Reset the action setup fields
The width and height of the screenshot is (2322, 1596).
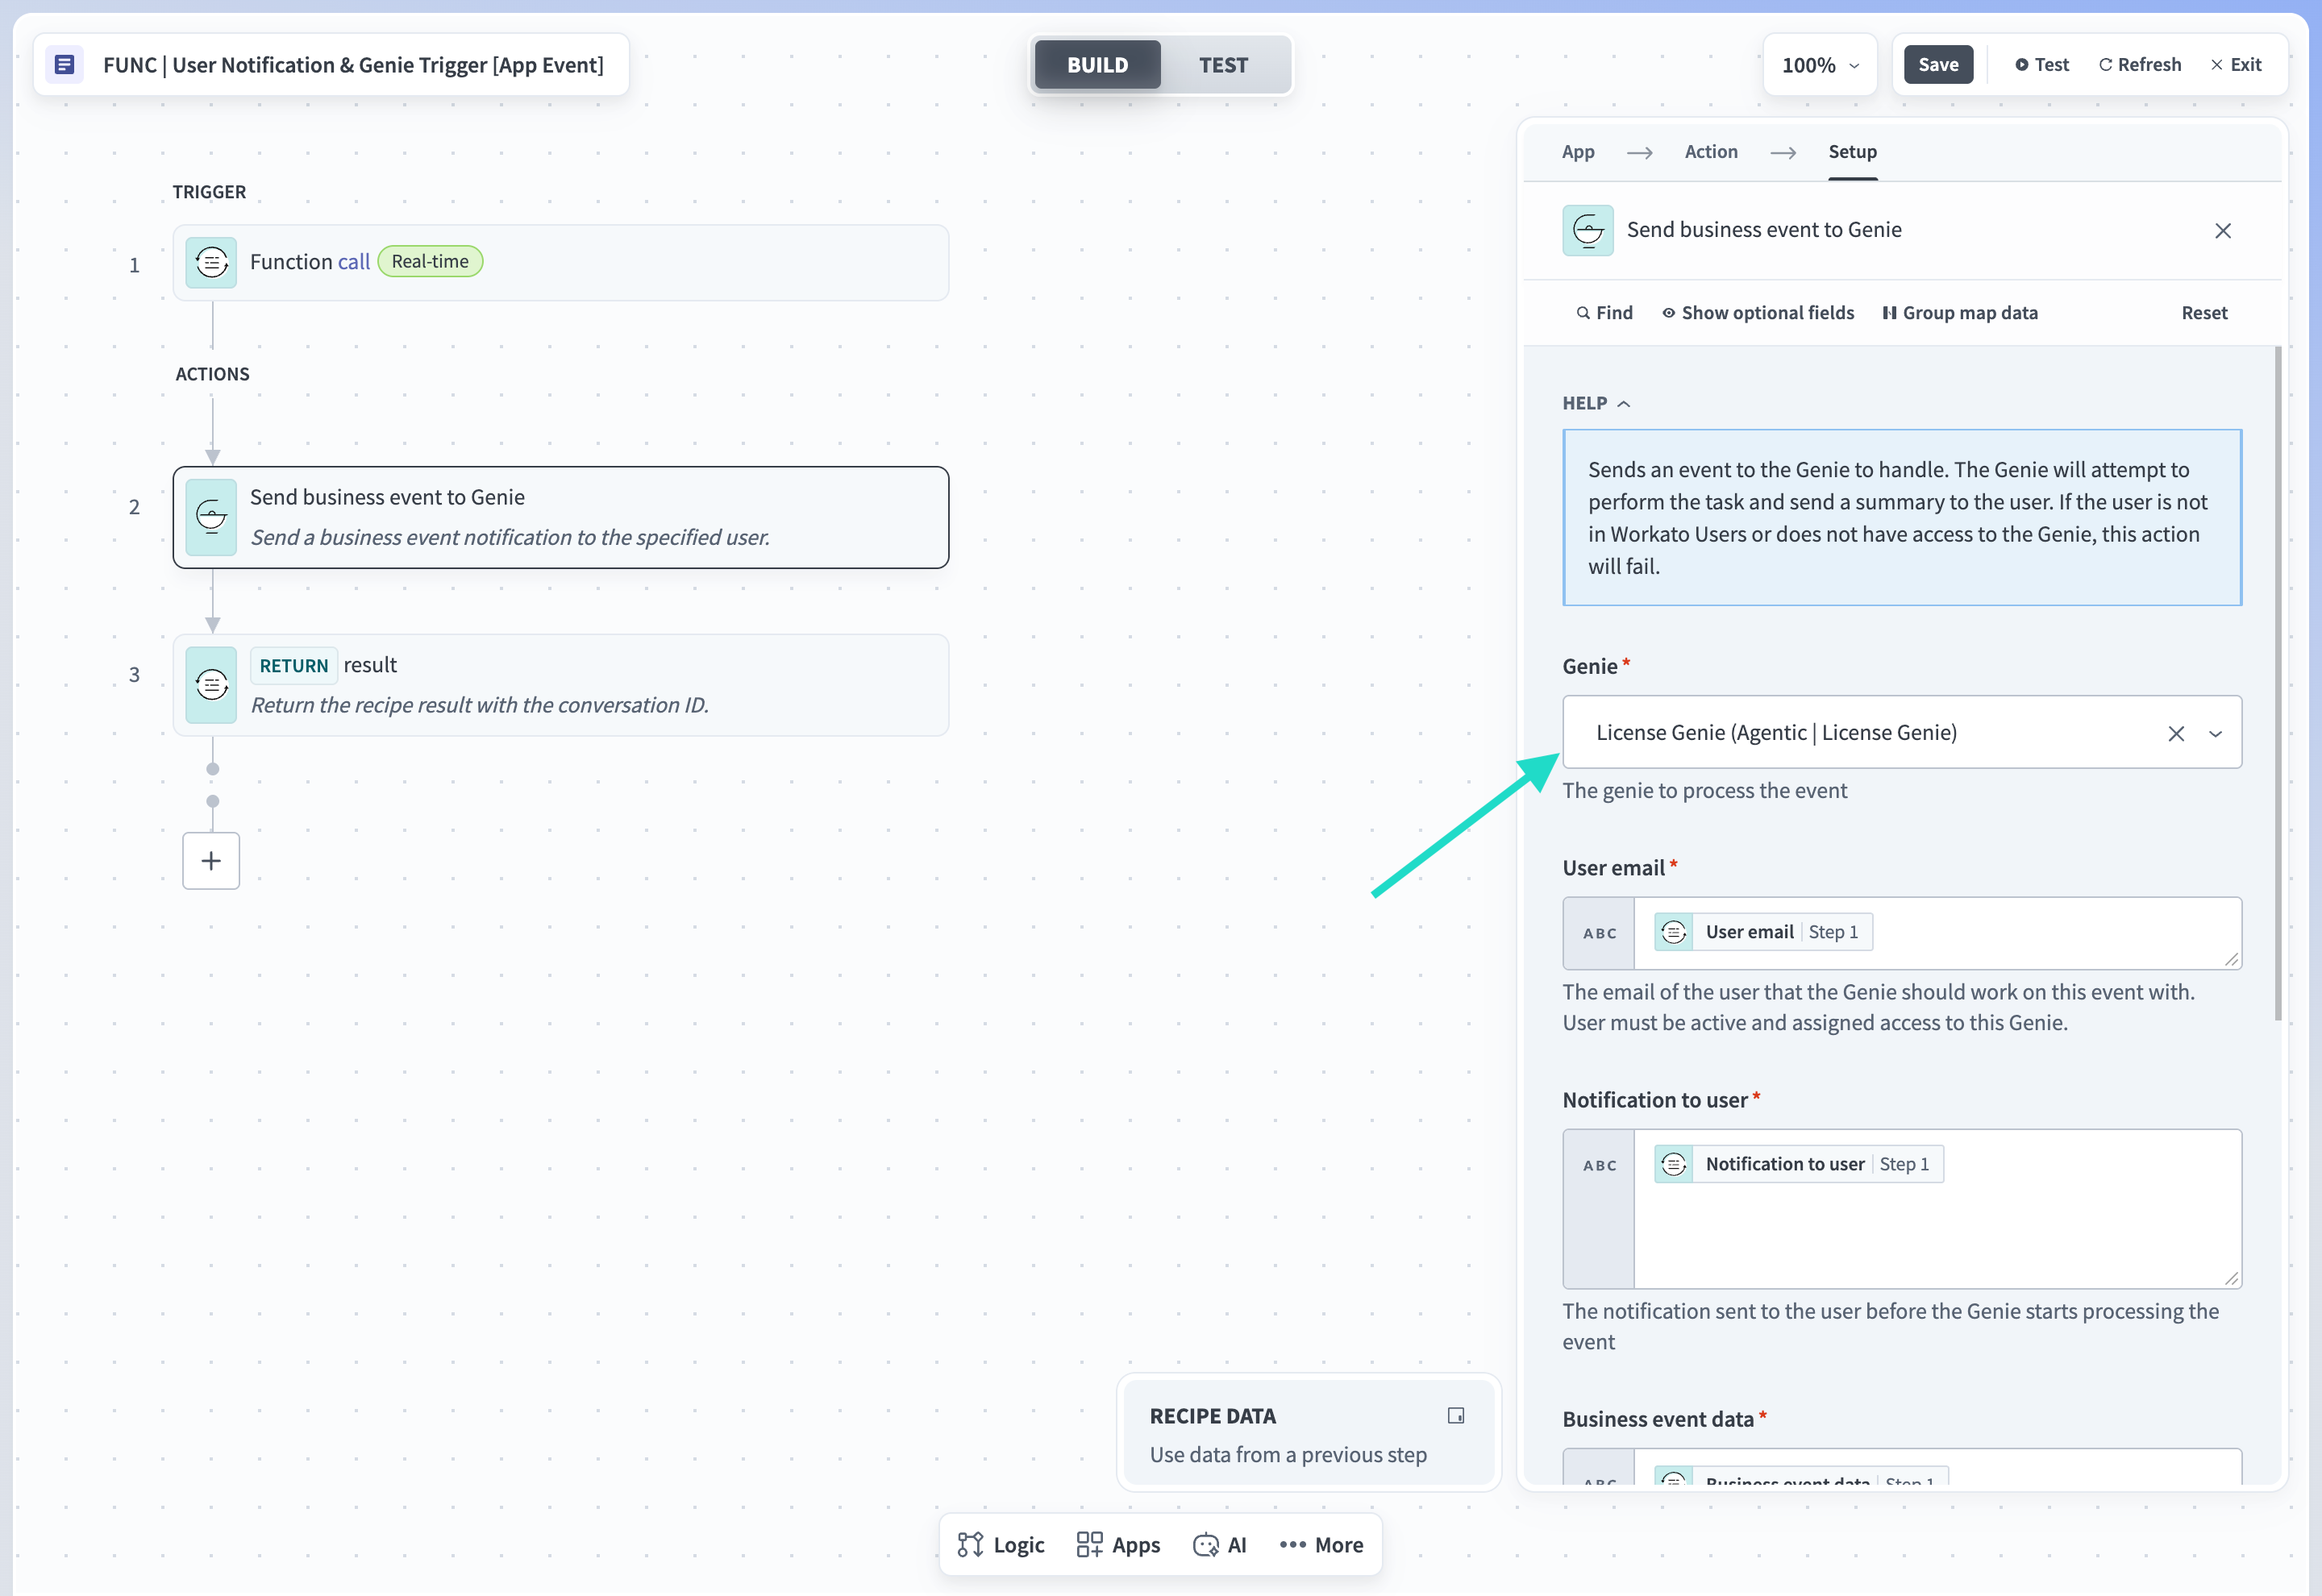pyautogui.click(x=2204, y=313)
